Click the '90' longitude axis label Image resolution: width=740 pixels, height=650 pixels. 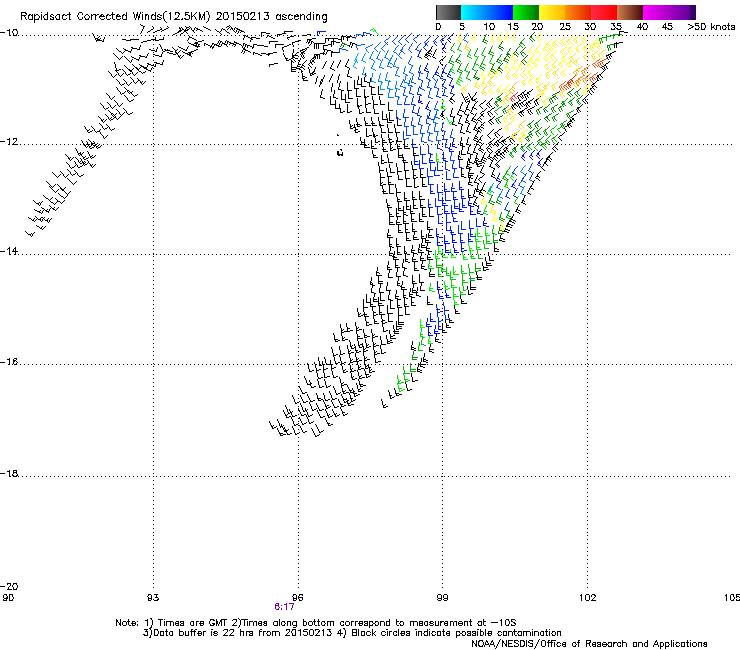[8, 598]
